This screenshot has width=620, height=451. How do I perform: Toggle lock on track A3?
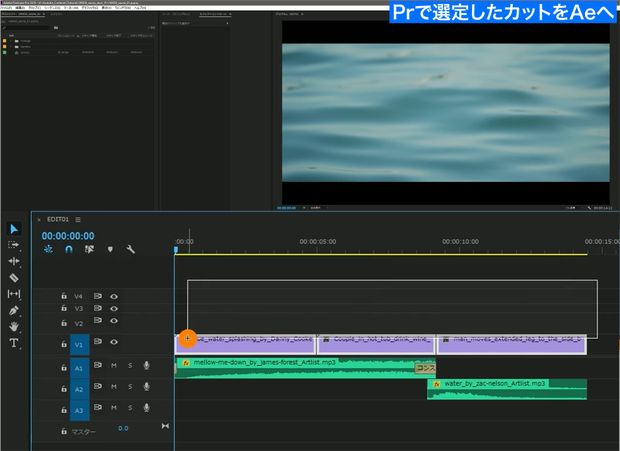point(64,410)
